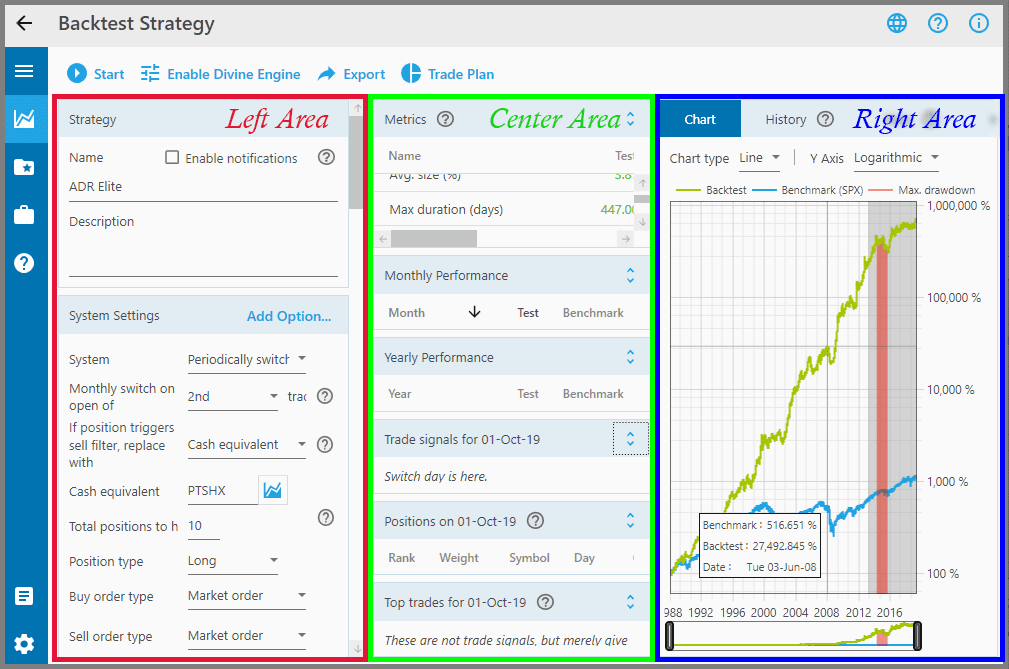Click the Start button
The image size is (1009, 669).
coord(96,74)
